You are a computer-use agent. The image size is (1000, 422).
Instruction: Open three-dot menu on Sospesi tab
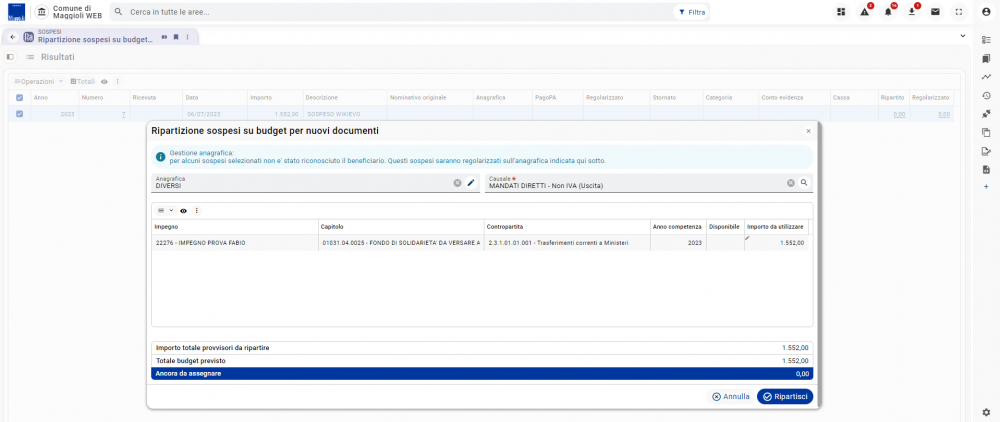(188, 37)
